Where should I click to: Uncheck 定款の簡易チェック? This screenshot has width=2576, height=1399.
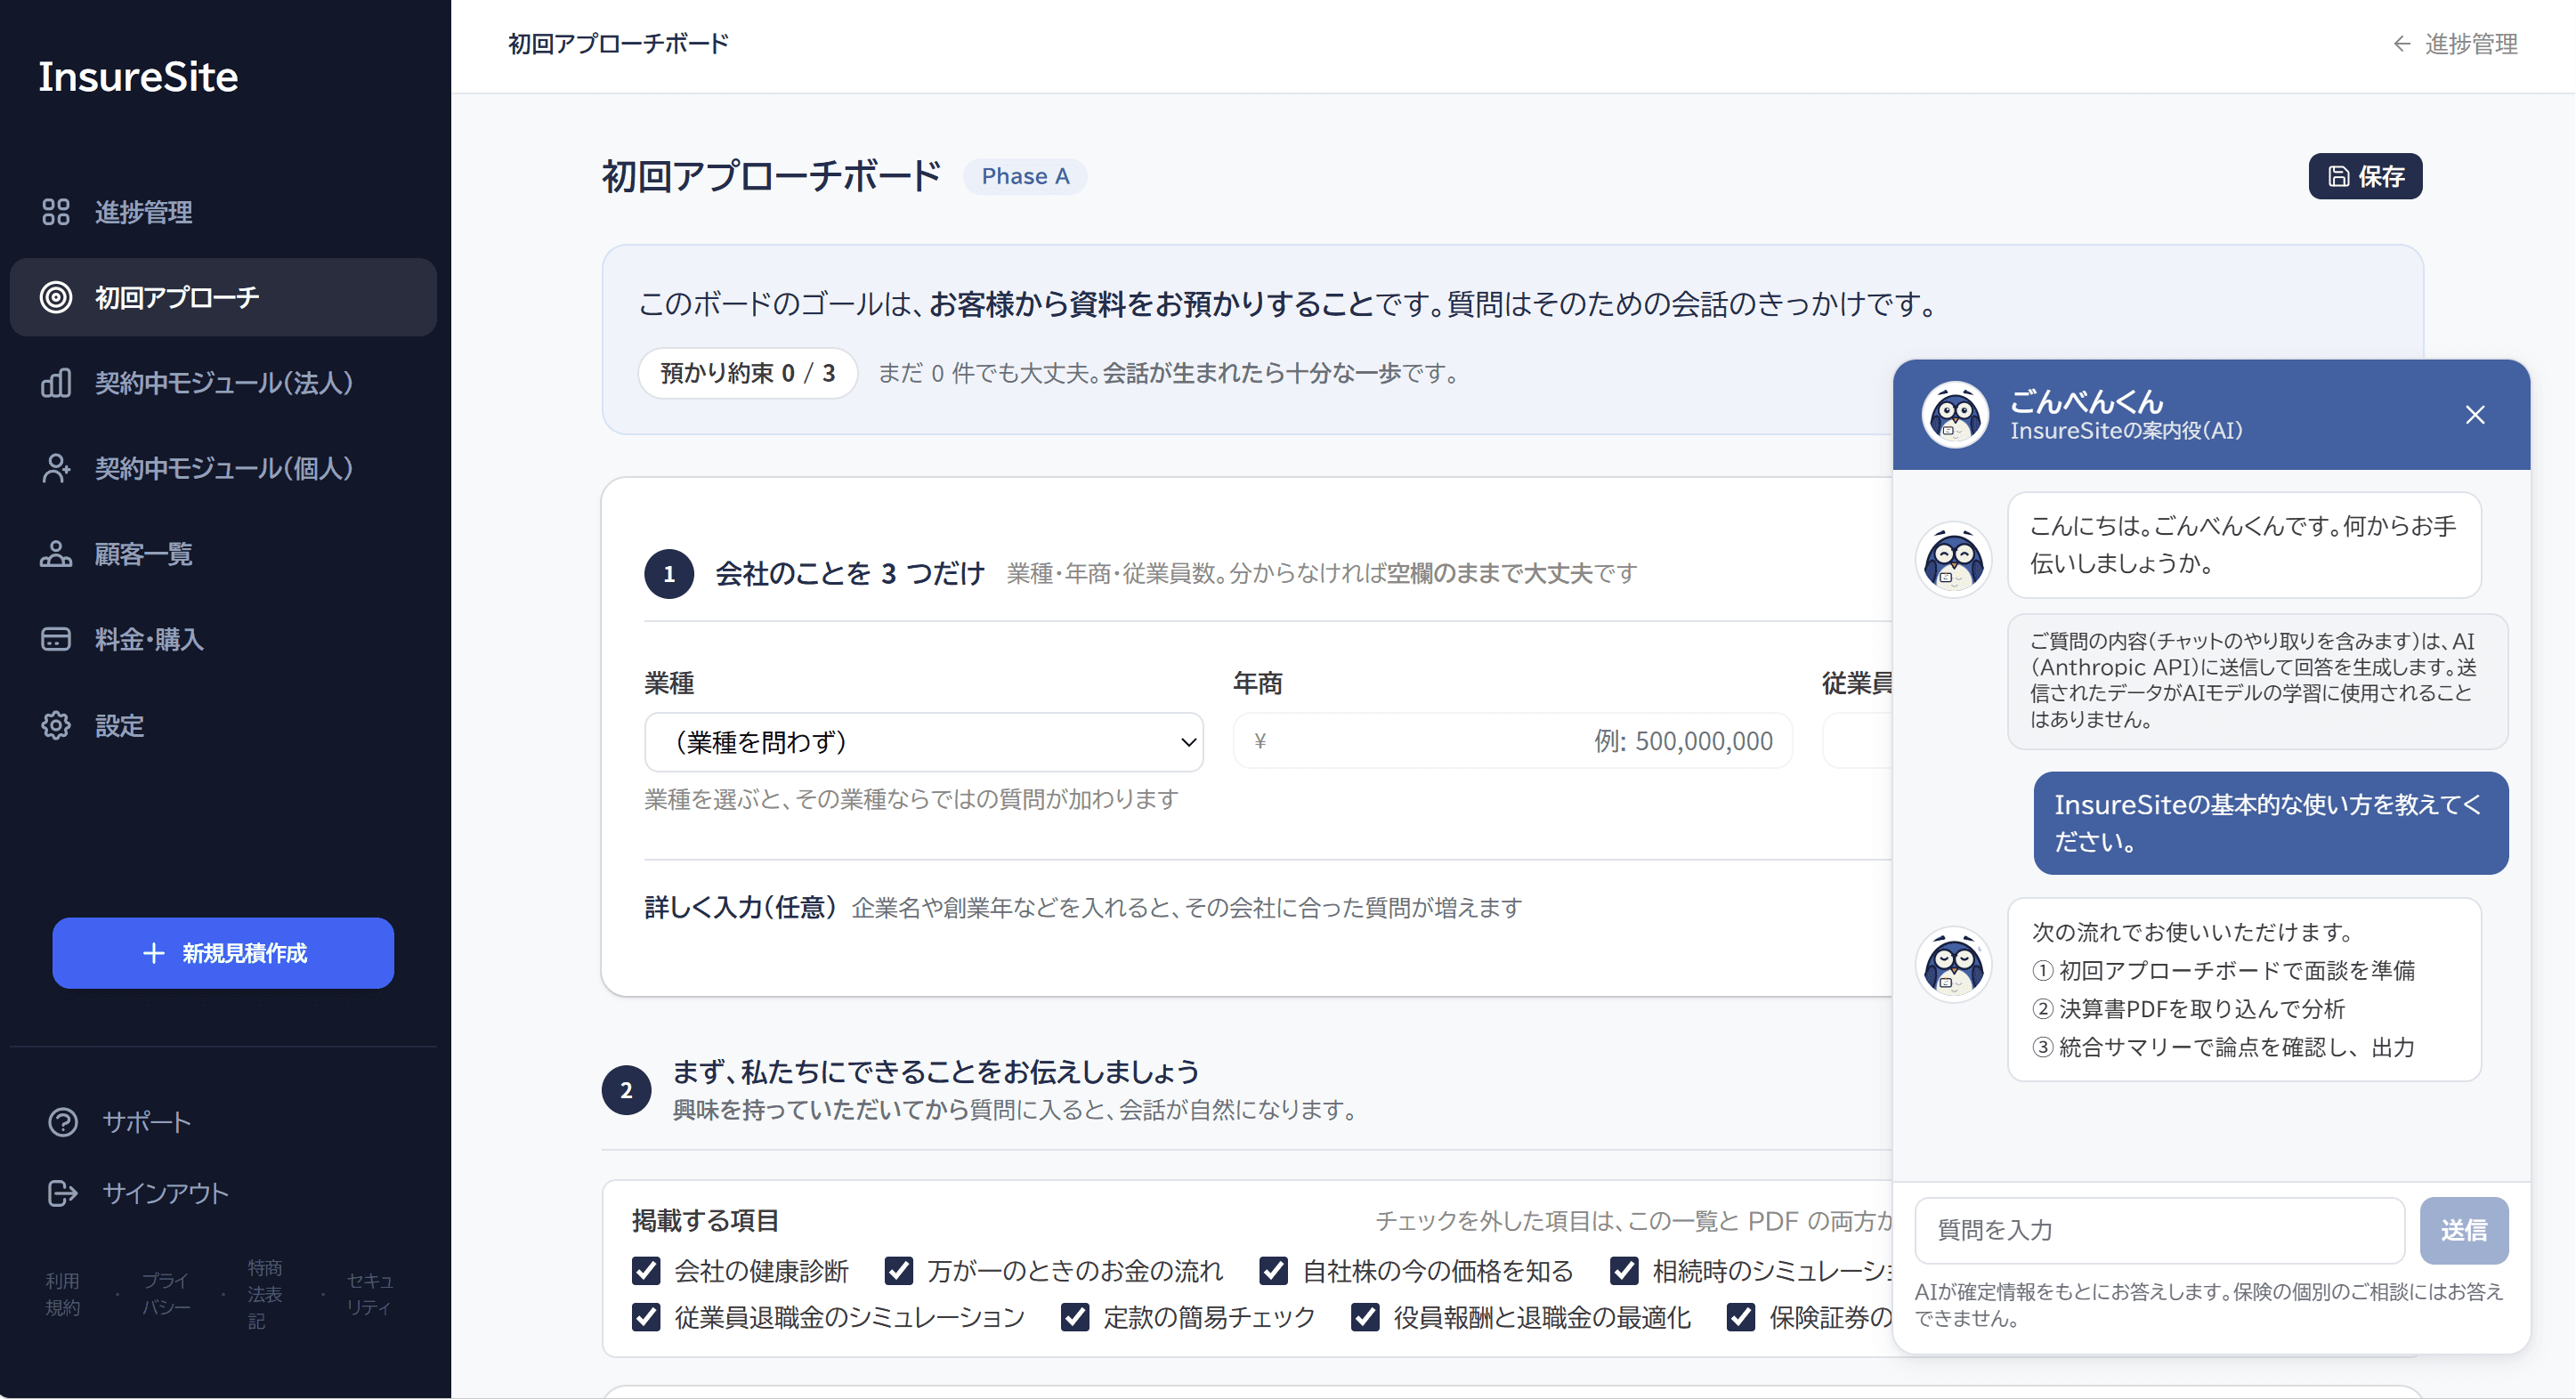pos(1075,1317)
